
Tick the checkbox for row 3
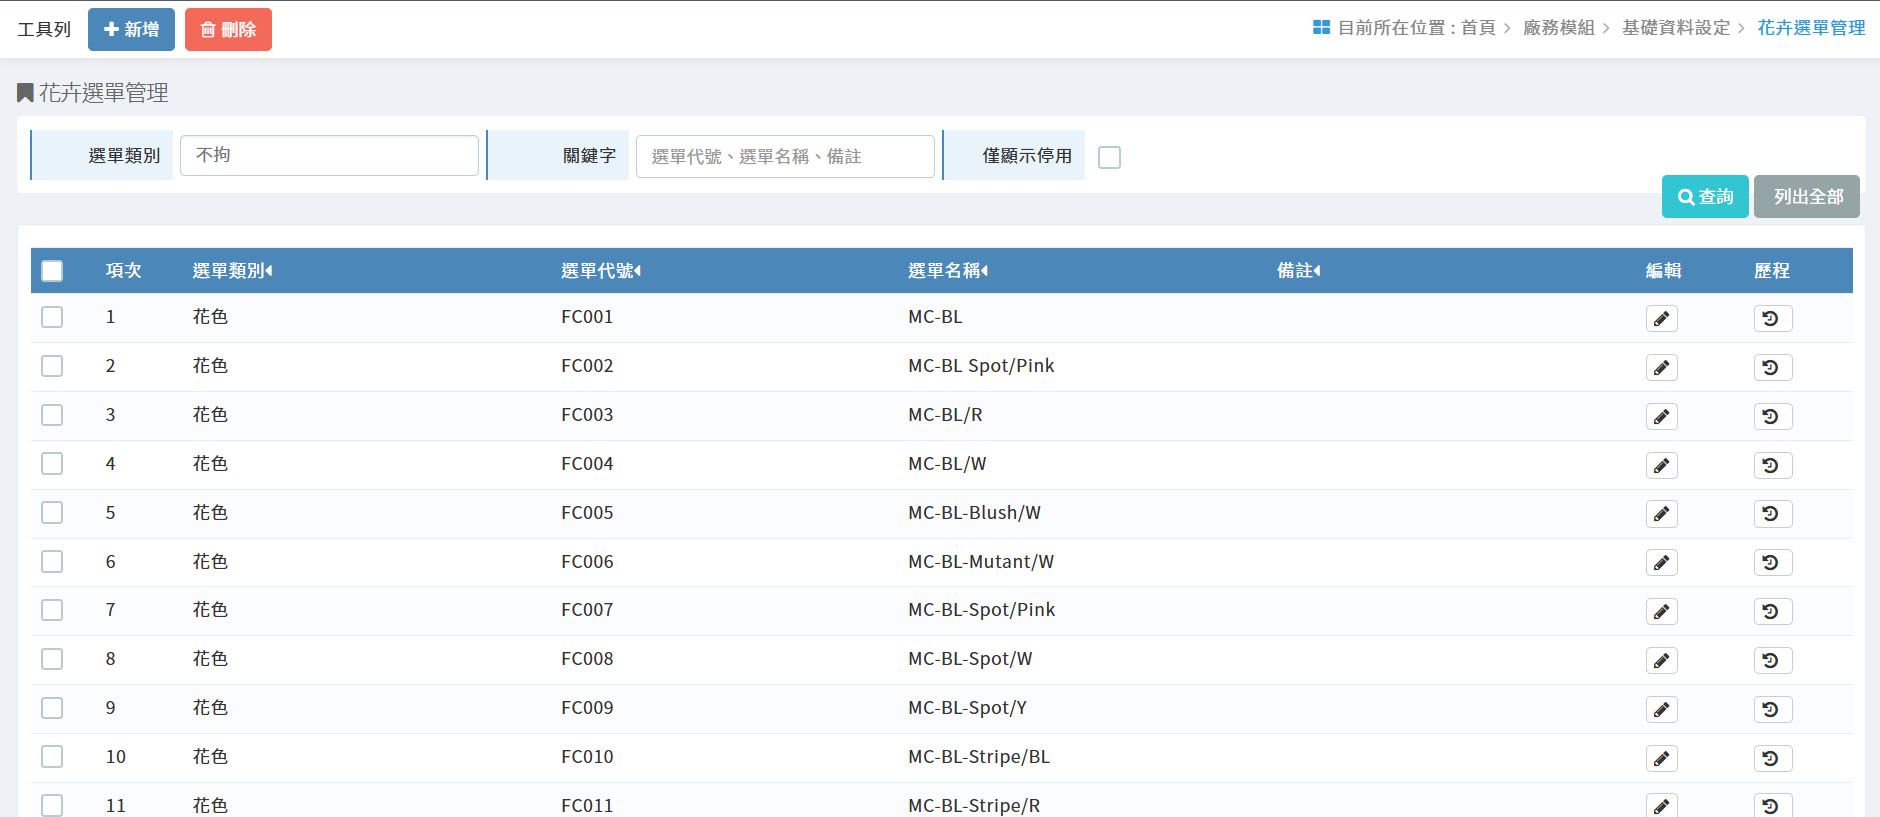click(52, 415)
